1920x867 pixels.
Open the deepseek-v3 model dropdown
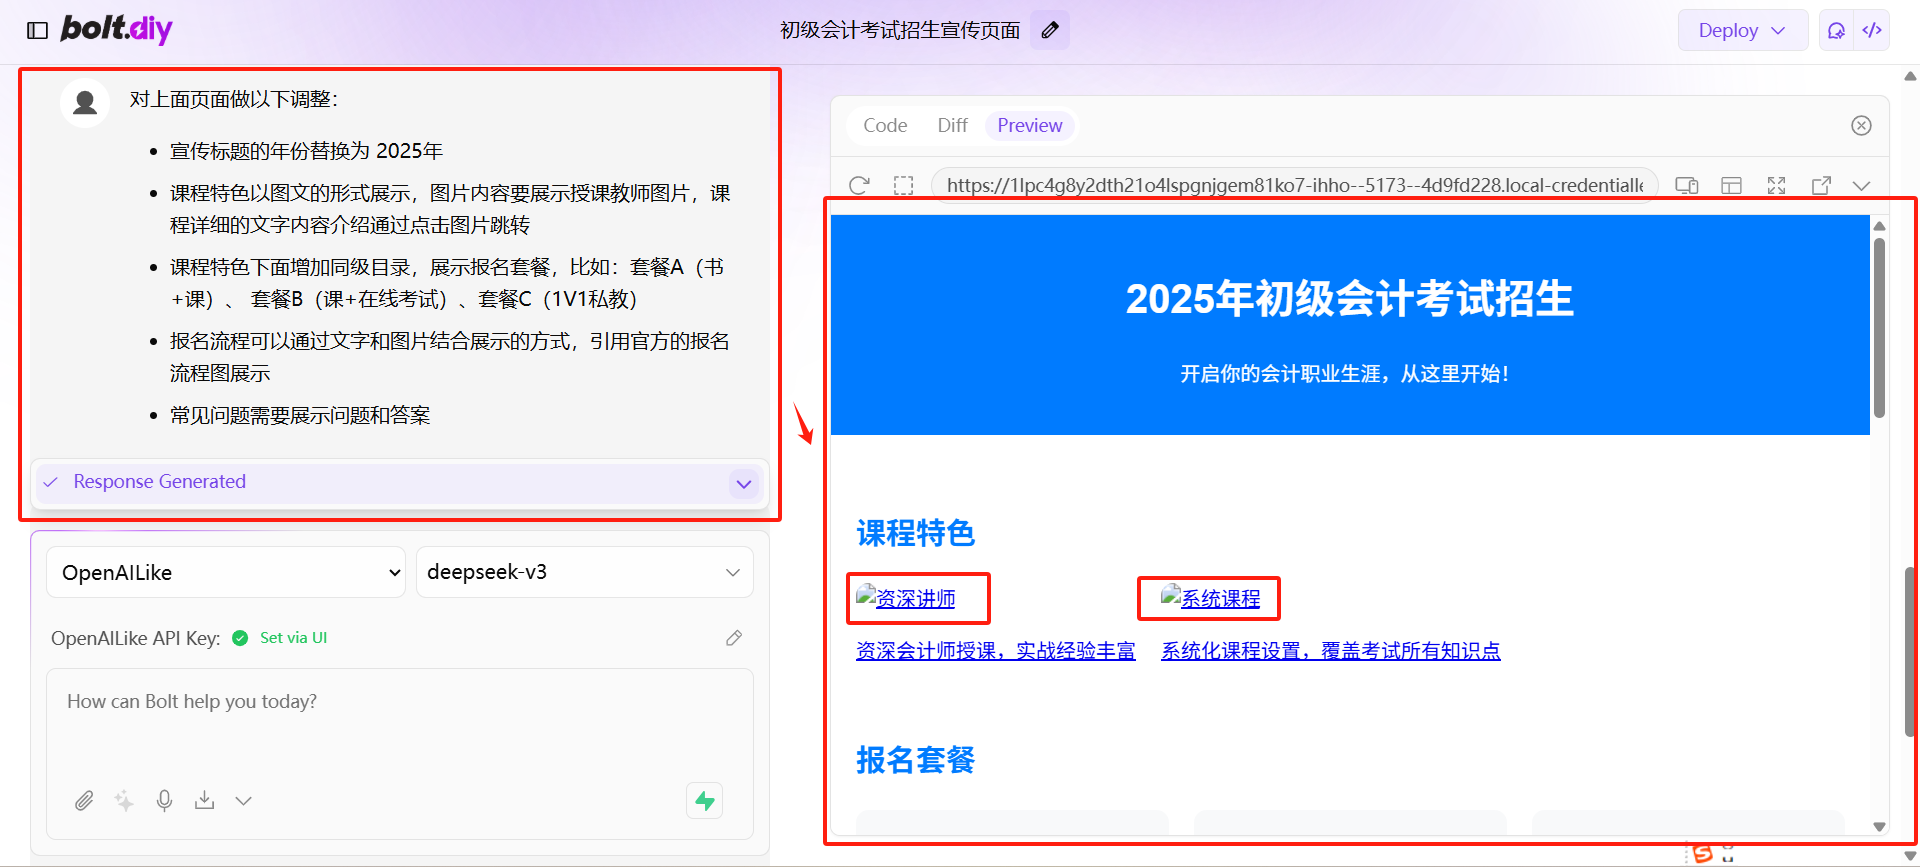(x=585, y=572)
